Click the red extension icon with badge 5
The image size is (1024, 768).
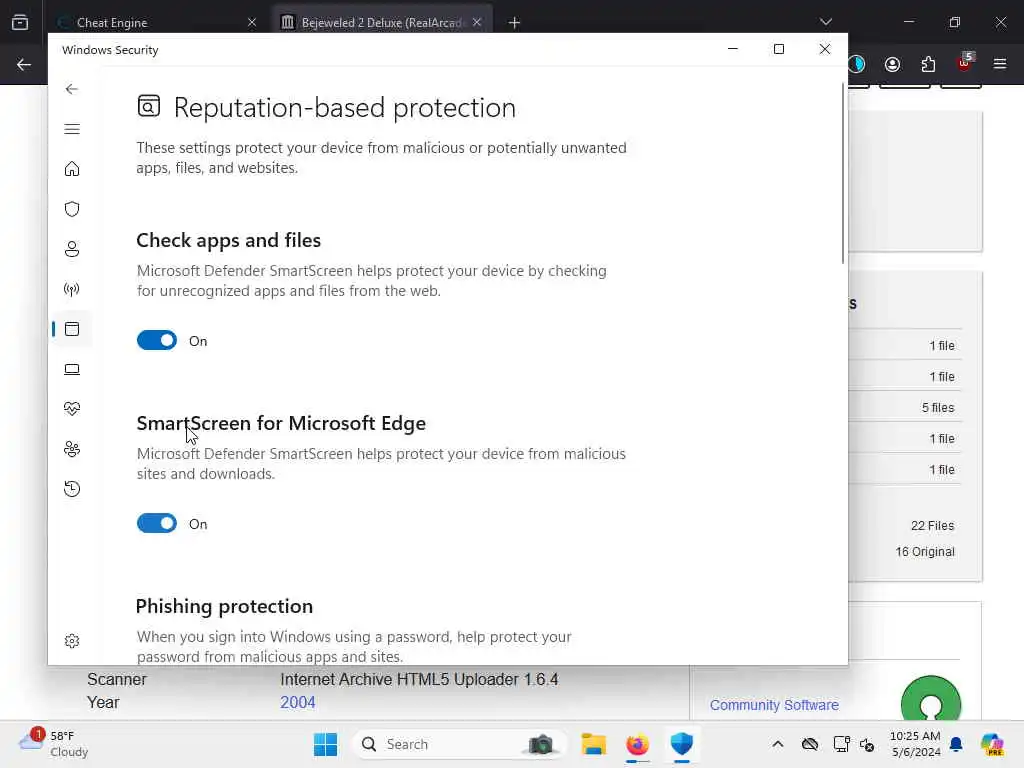click(964, 63)
